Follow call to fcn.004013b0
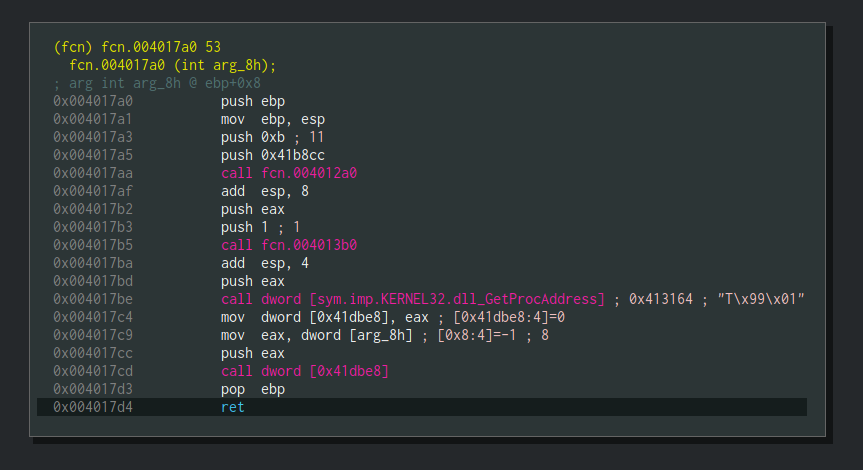 point(289,245)
